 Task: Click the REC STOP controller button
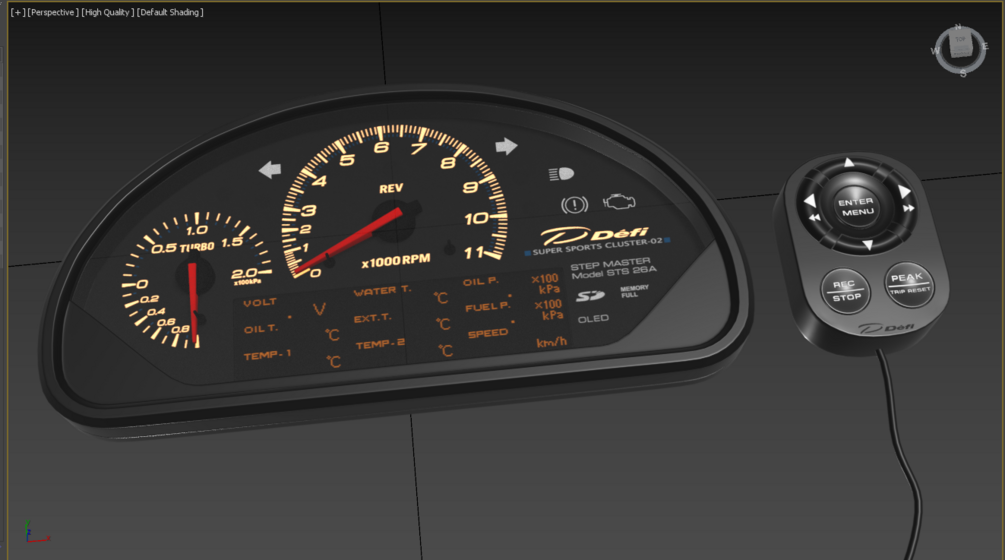click(846, 291)
